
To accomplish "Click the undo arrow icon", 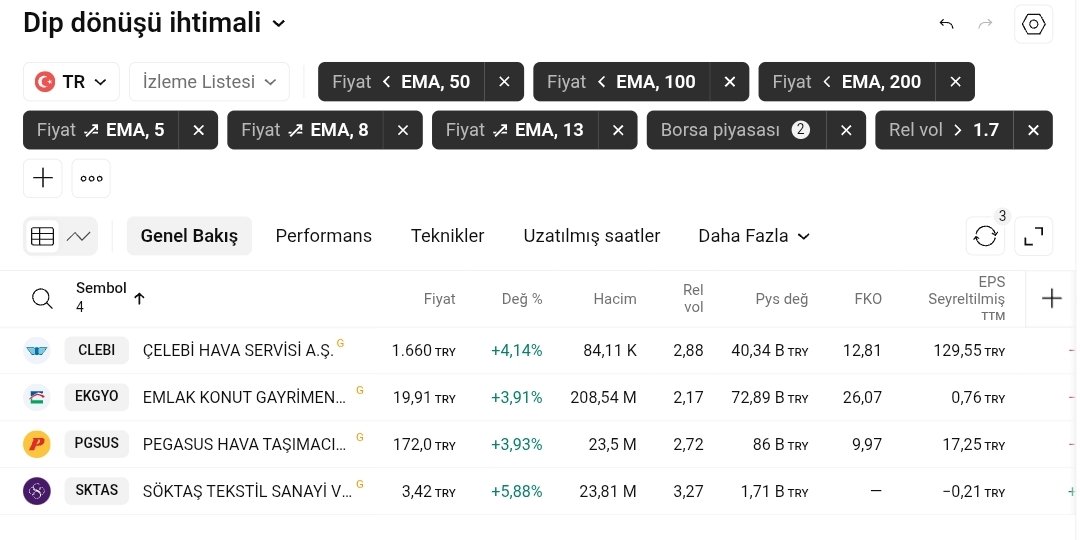I will click(x=946, y=24).
